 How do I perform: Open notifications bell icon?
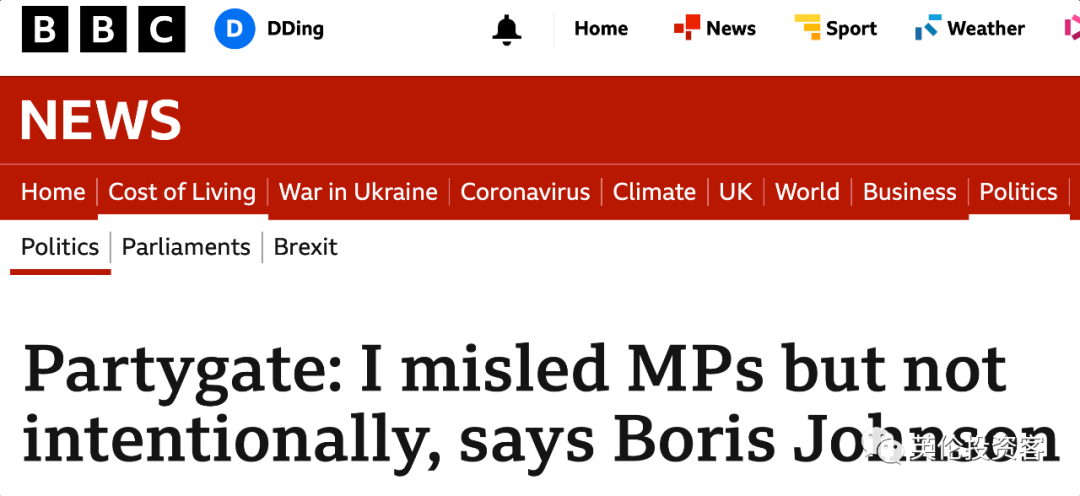coord(506,30)
